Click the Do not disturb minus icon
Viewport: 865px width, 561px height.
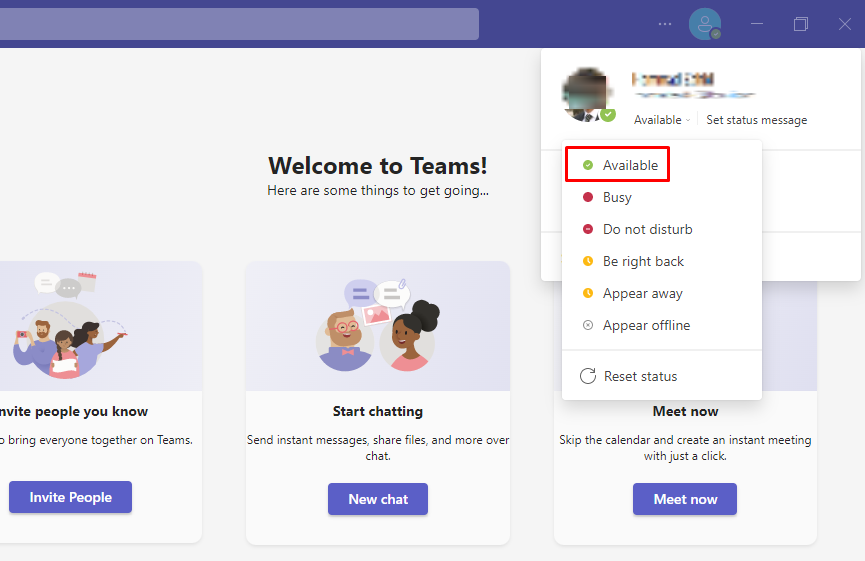(588, 229)
